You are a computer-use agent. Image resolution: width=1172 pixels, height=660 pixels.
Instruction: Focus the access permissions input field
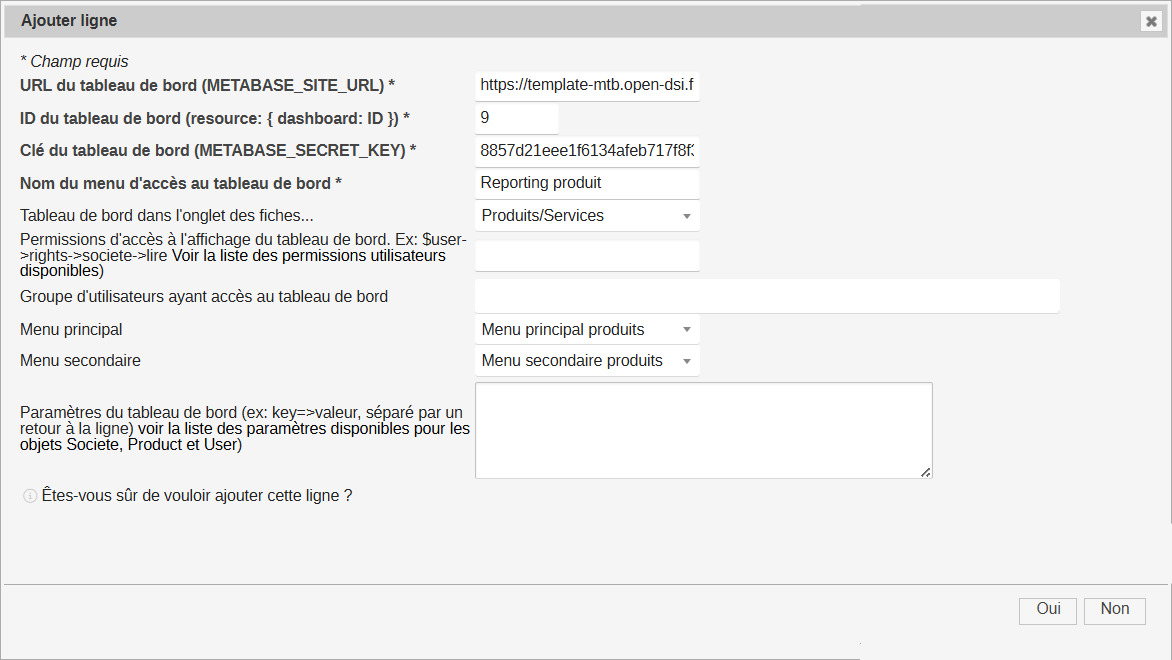click(x=587, y=256)
